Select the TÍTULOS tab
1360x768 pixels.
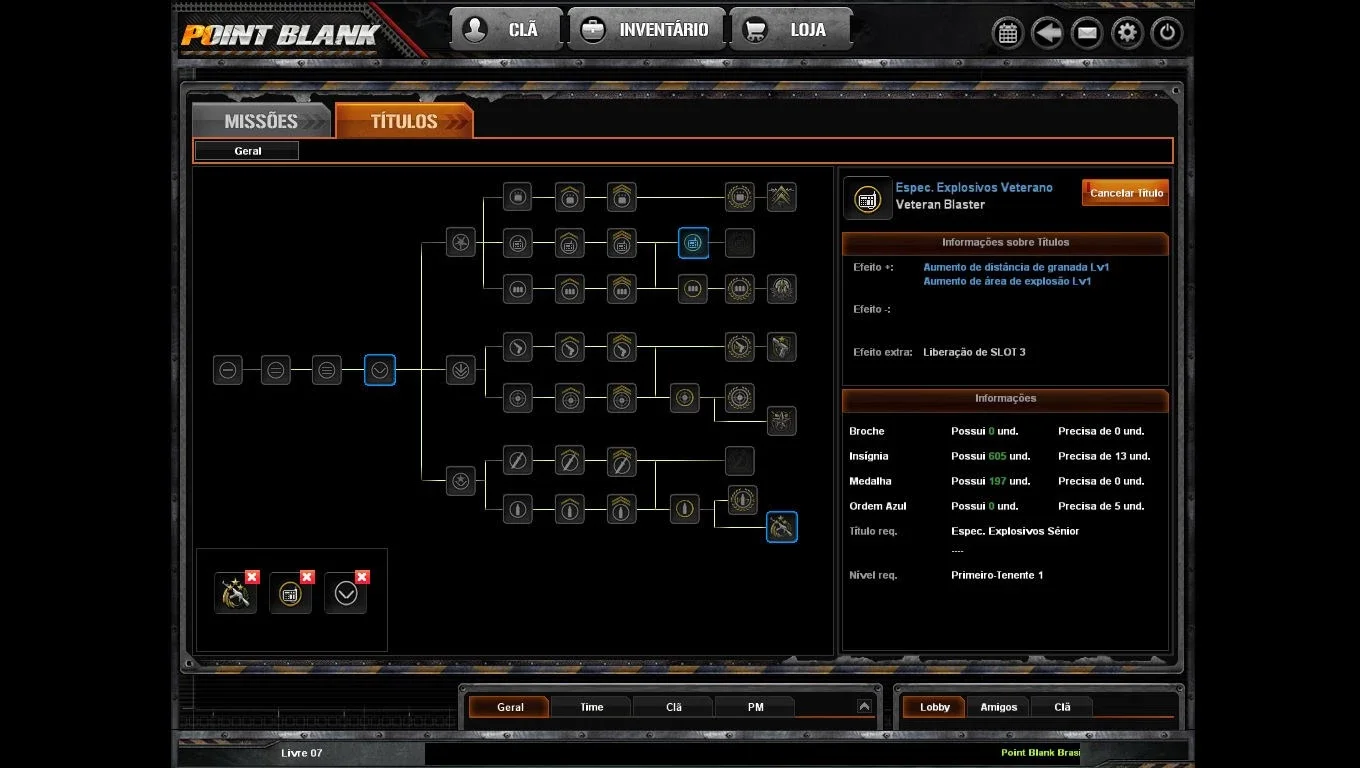(404, 121)
